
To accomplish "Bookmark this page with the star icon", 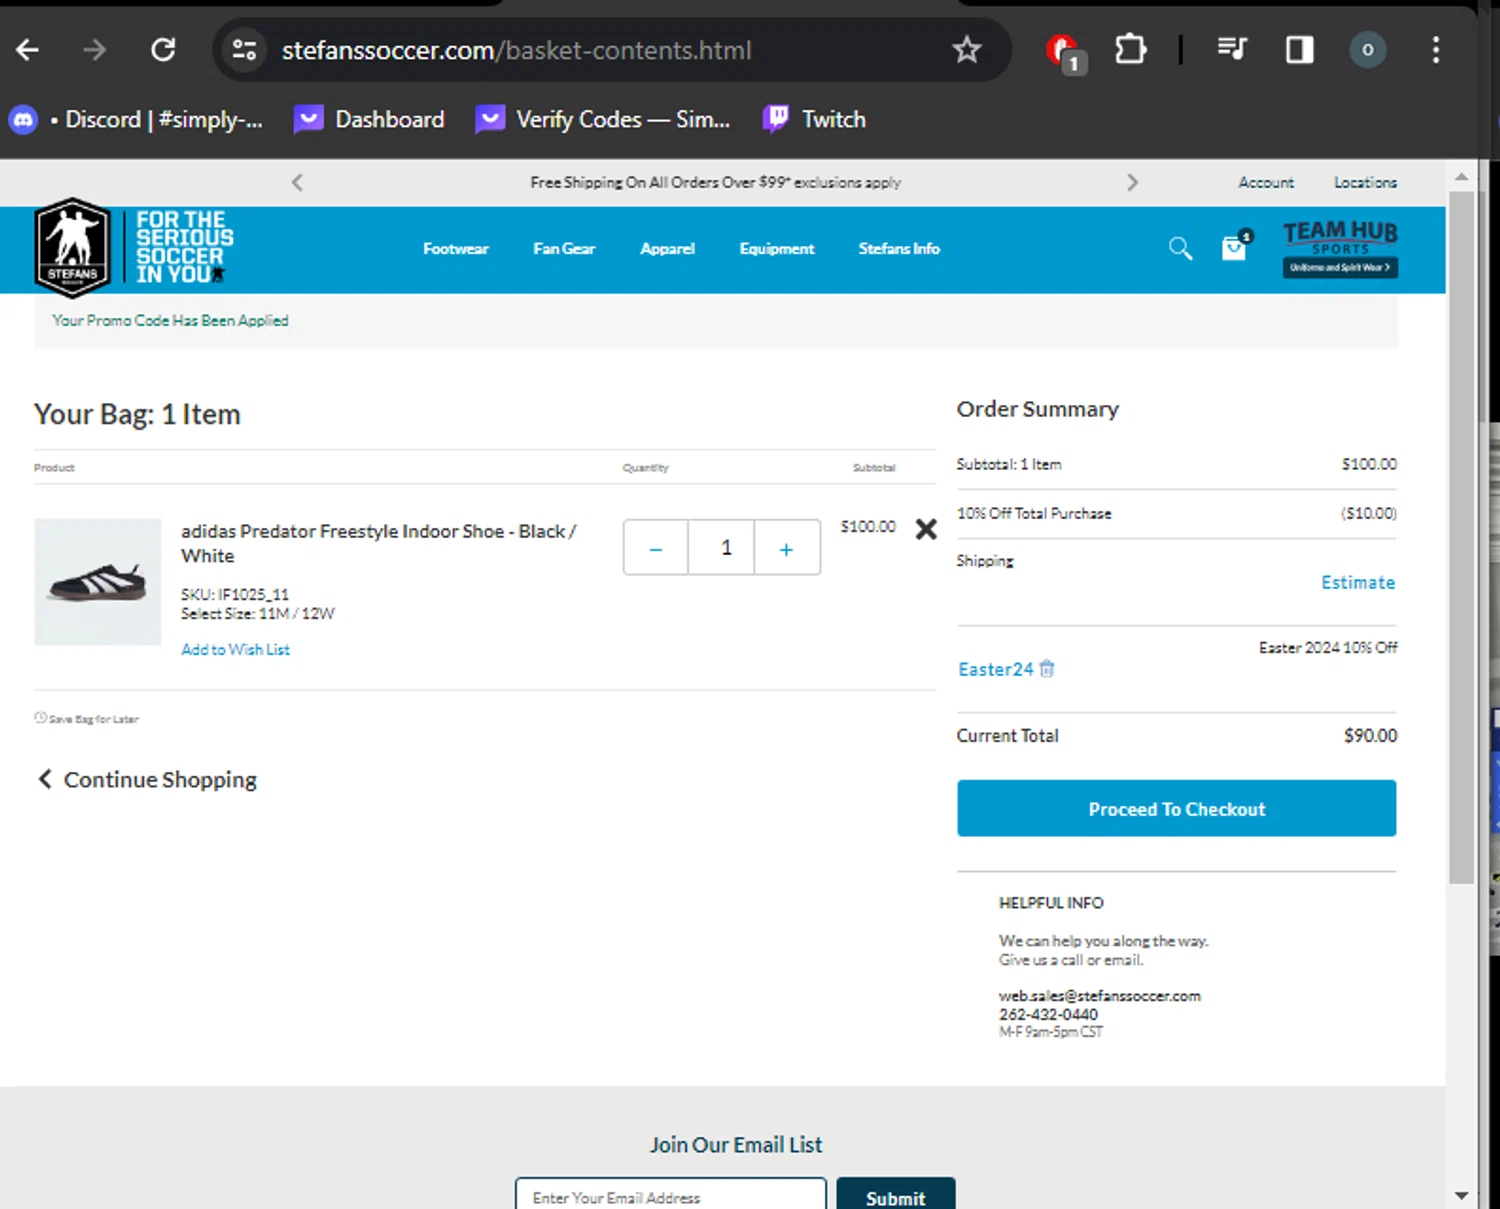I will [966, 50].
